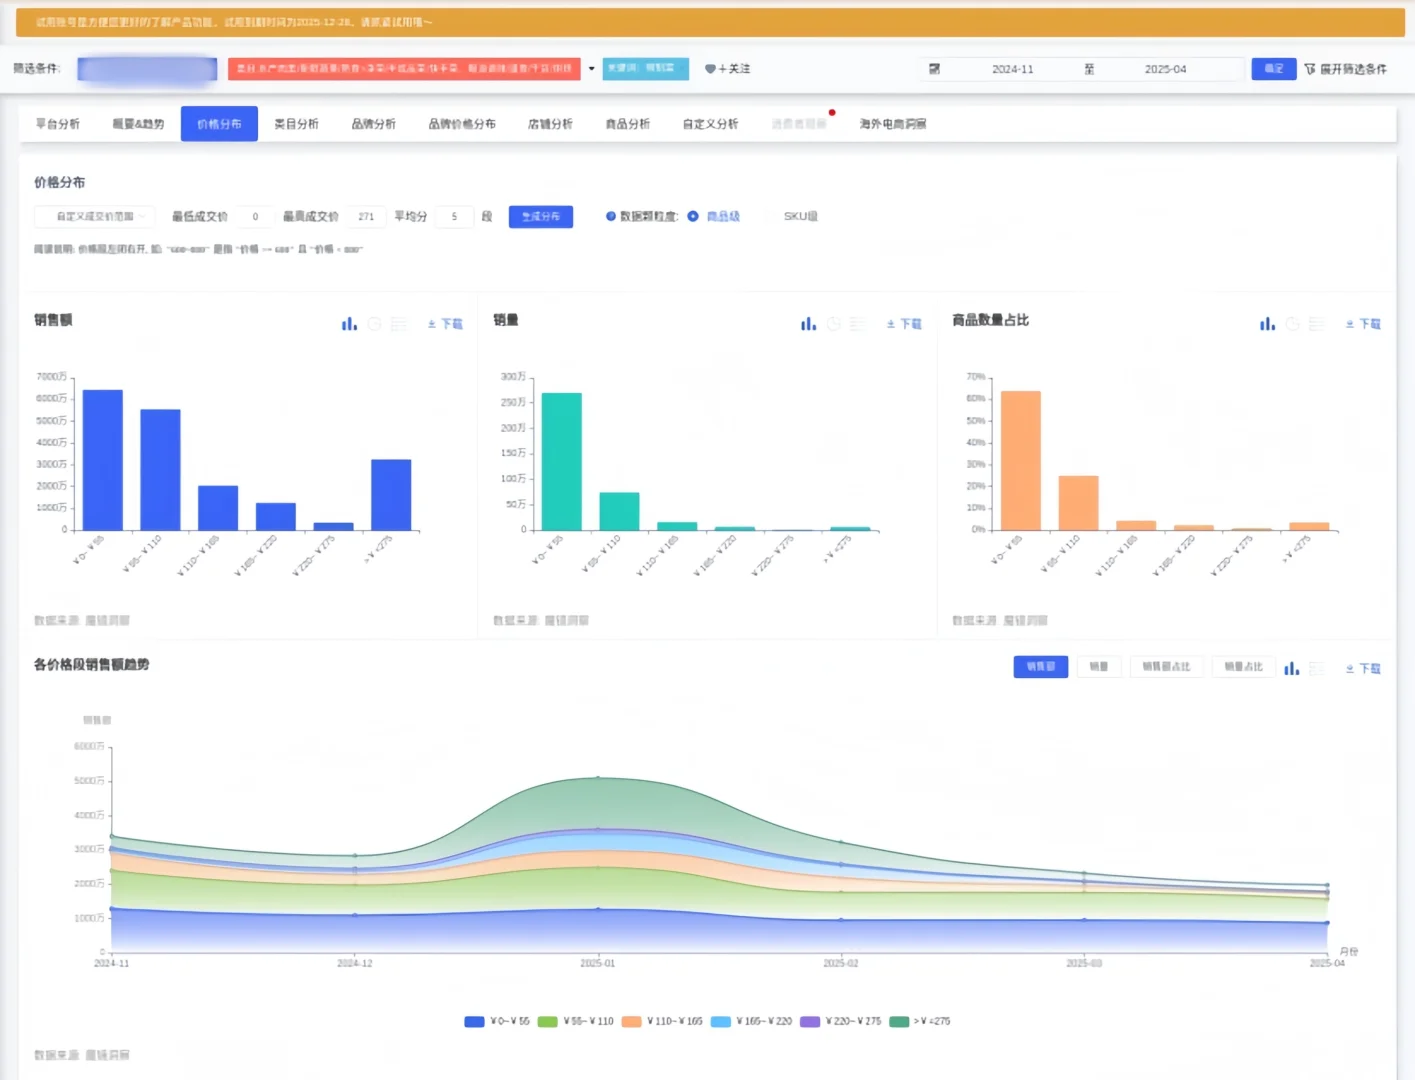Screen dimensions: 1415x1080
Task: Download the 商品数量占比 chart data
Action: click(1363, 324)
